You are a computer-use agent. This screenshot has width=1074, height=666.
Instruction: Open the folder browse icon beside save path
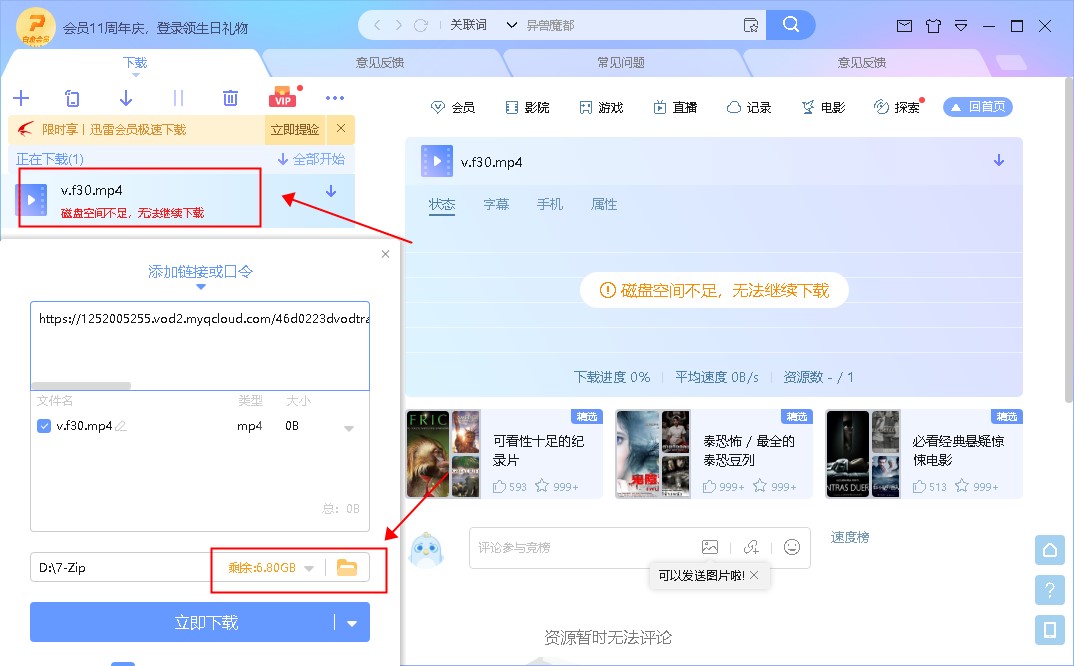(347, 566)
